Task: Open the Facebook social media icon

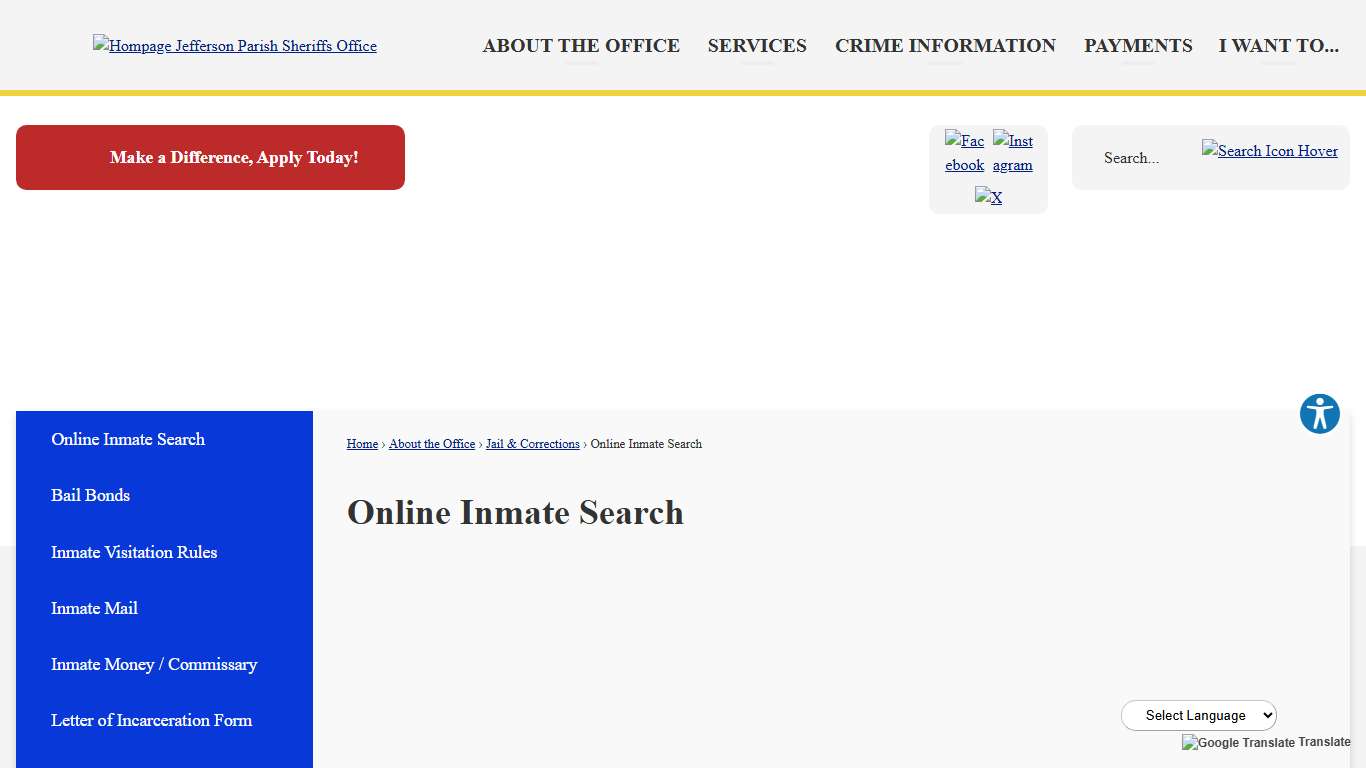Action: tap(964, 152)
